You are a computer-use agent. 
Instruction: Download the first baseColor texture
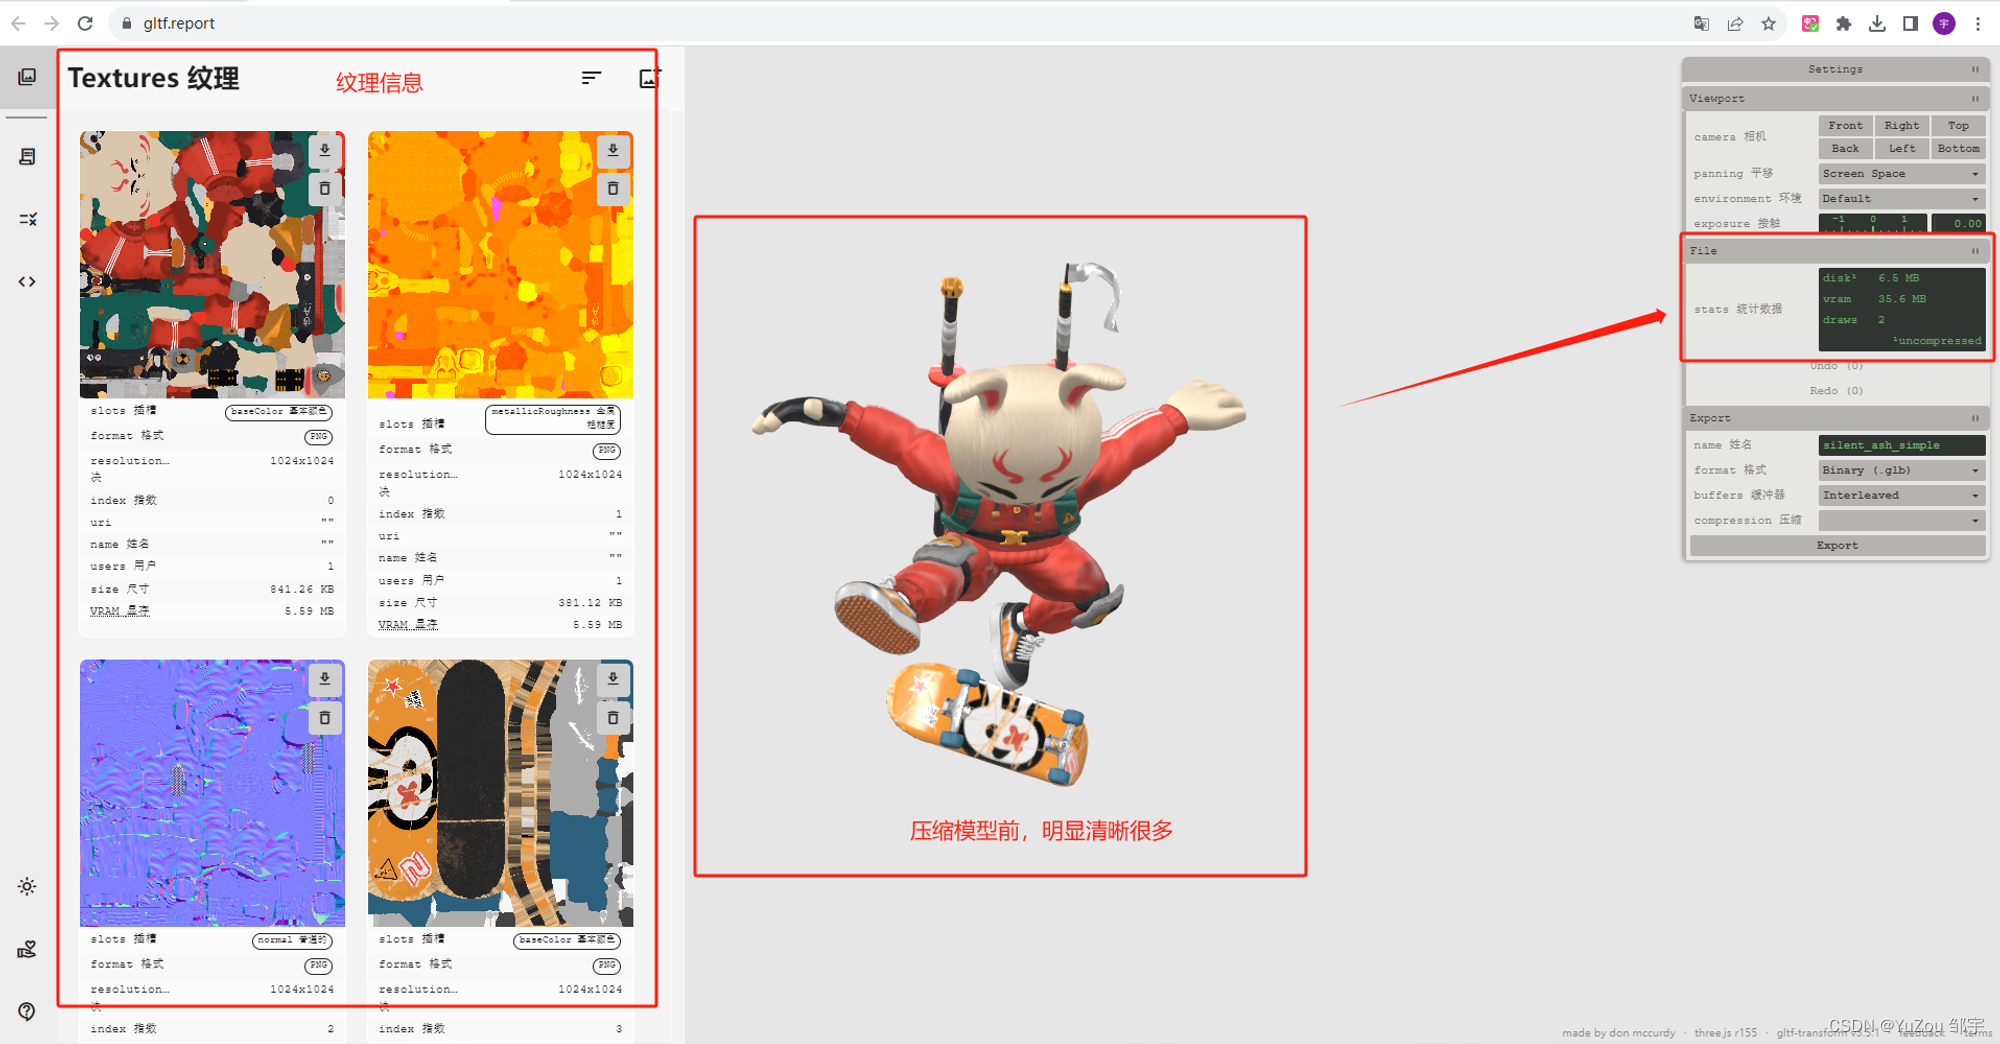325,151
